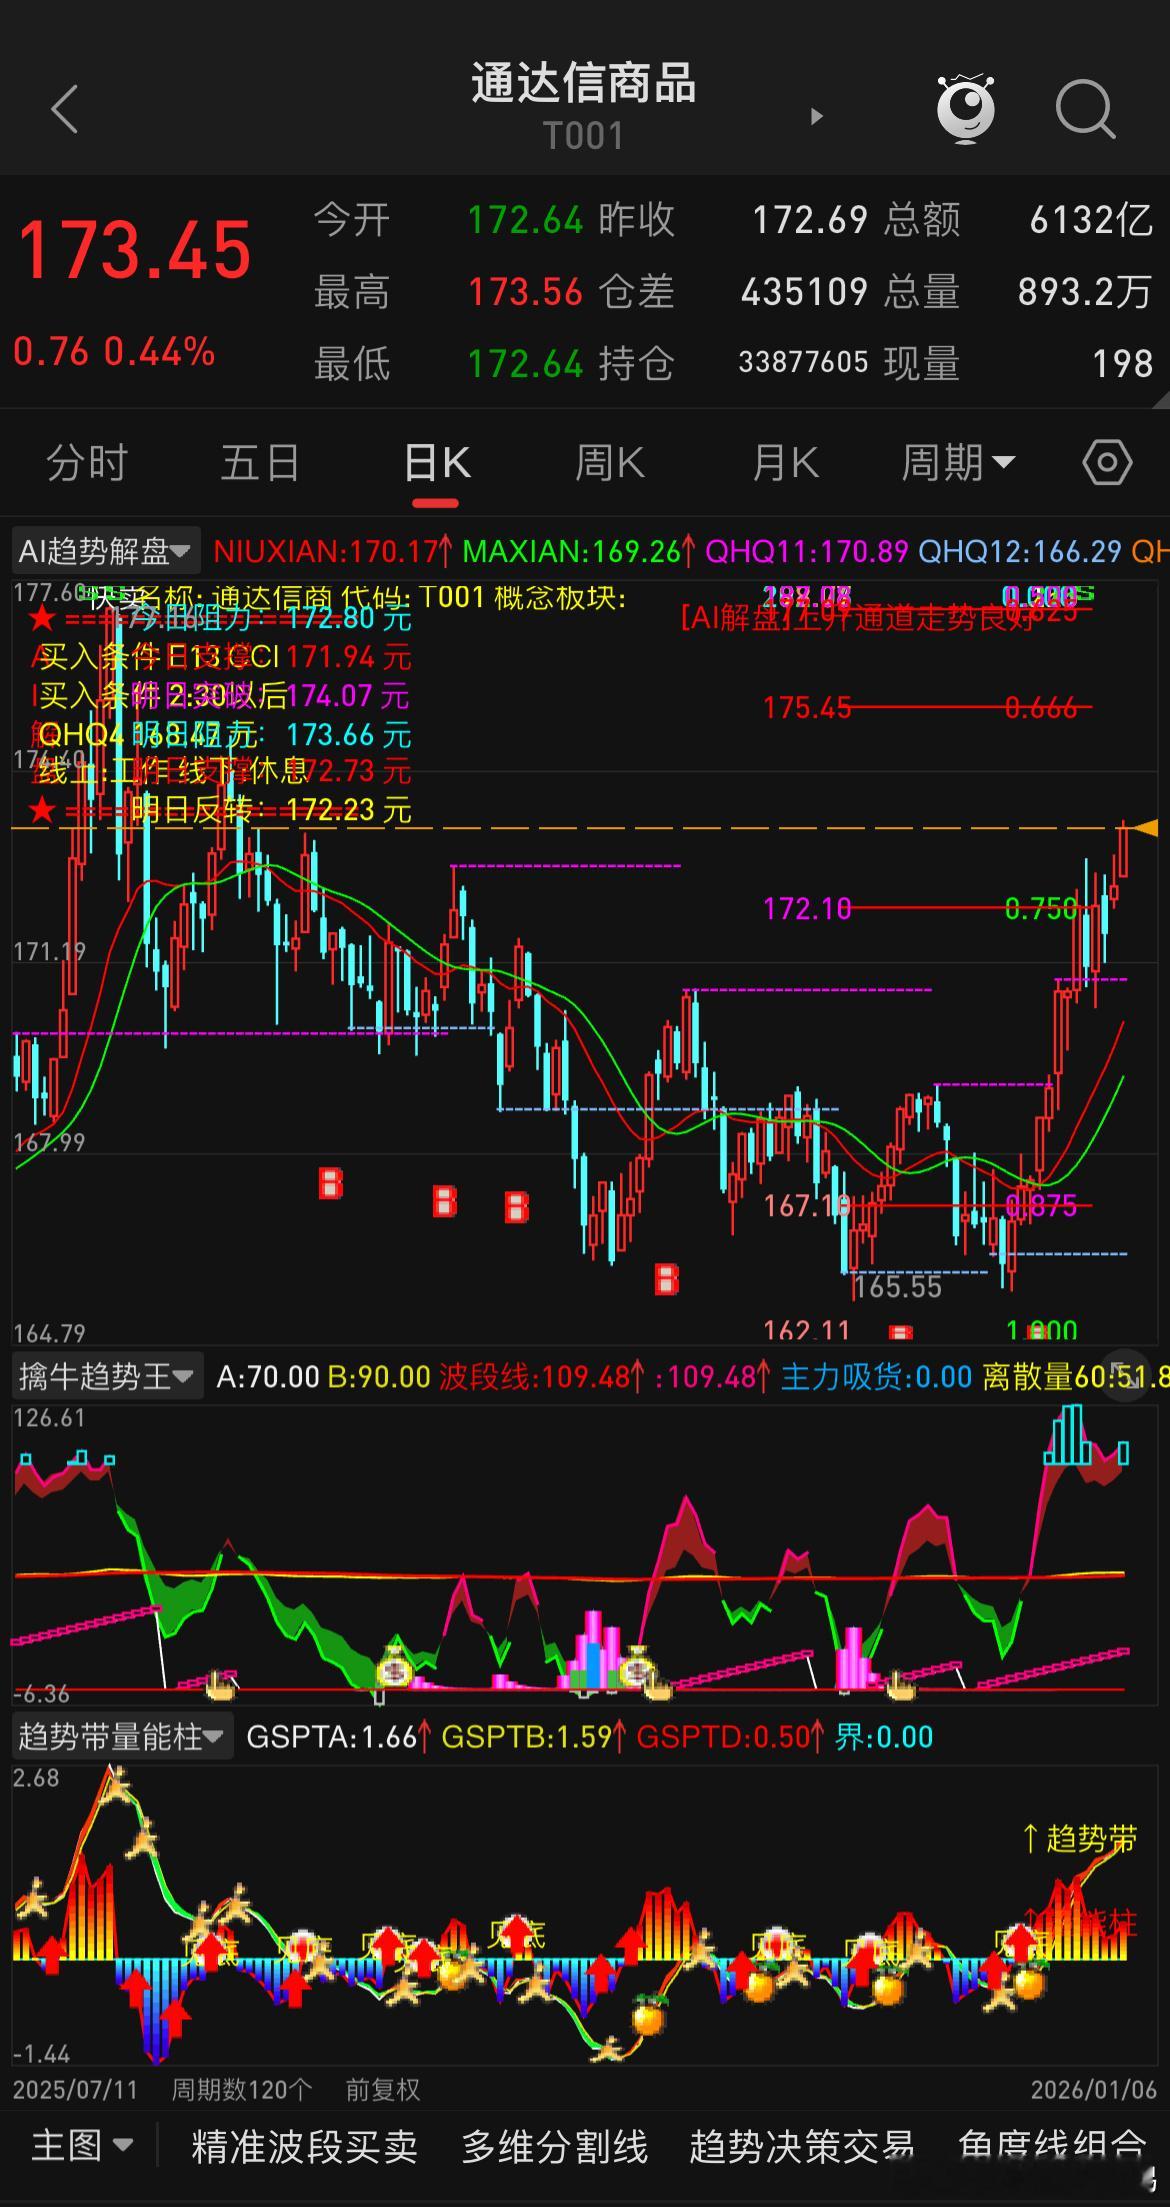Tap the 通达信商品 title
The height and width of the screenshot is (2207, 1170).
click(584, 83)
